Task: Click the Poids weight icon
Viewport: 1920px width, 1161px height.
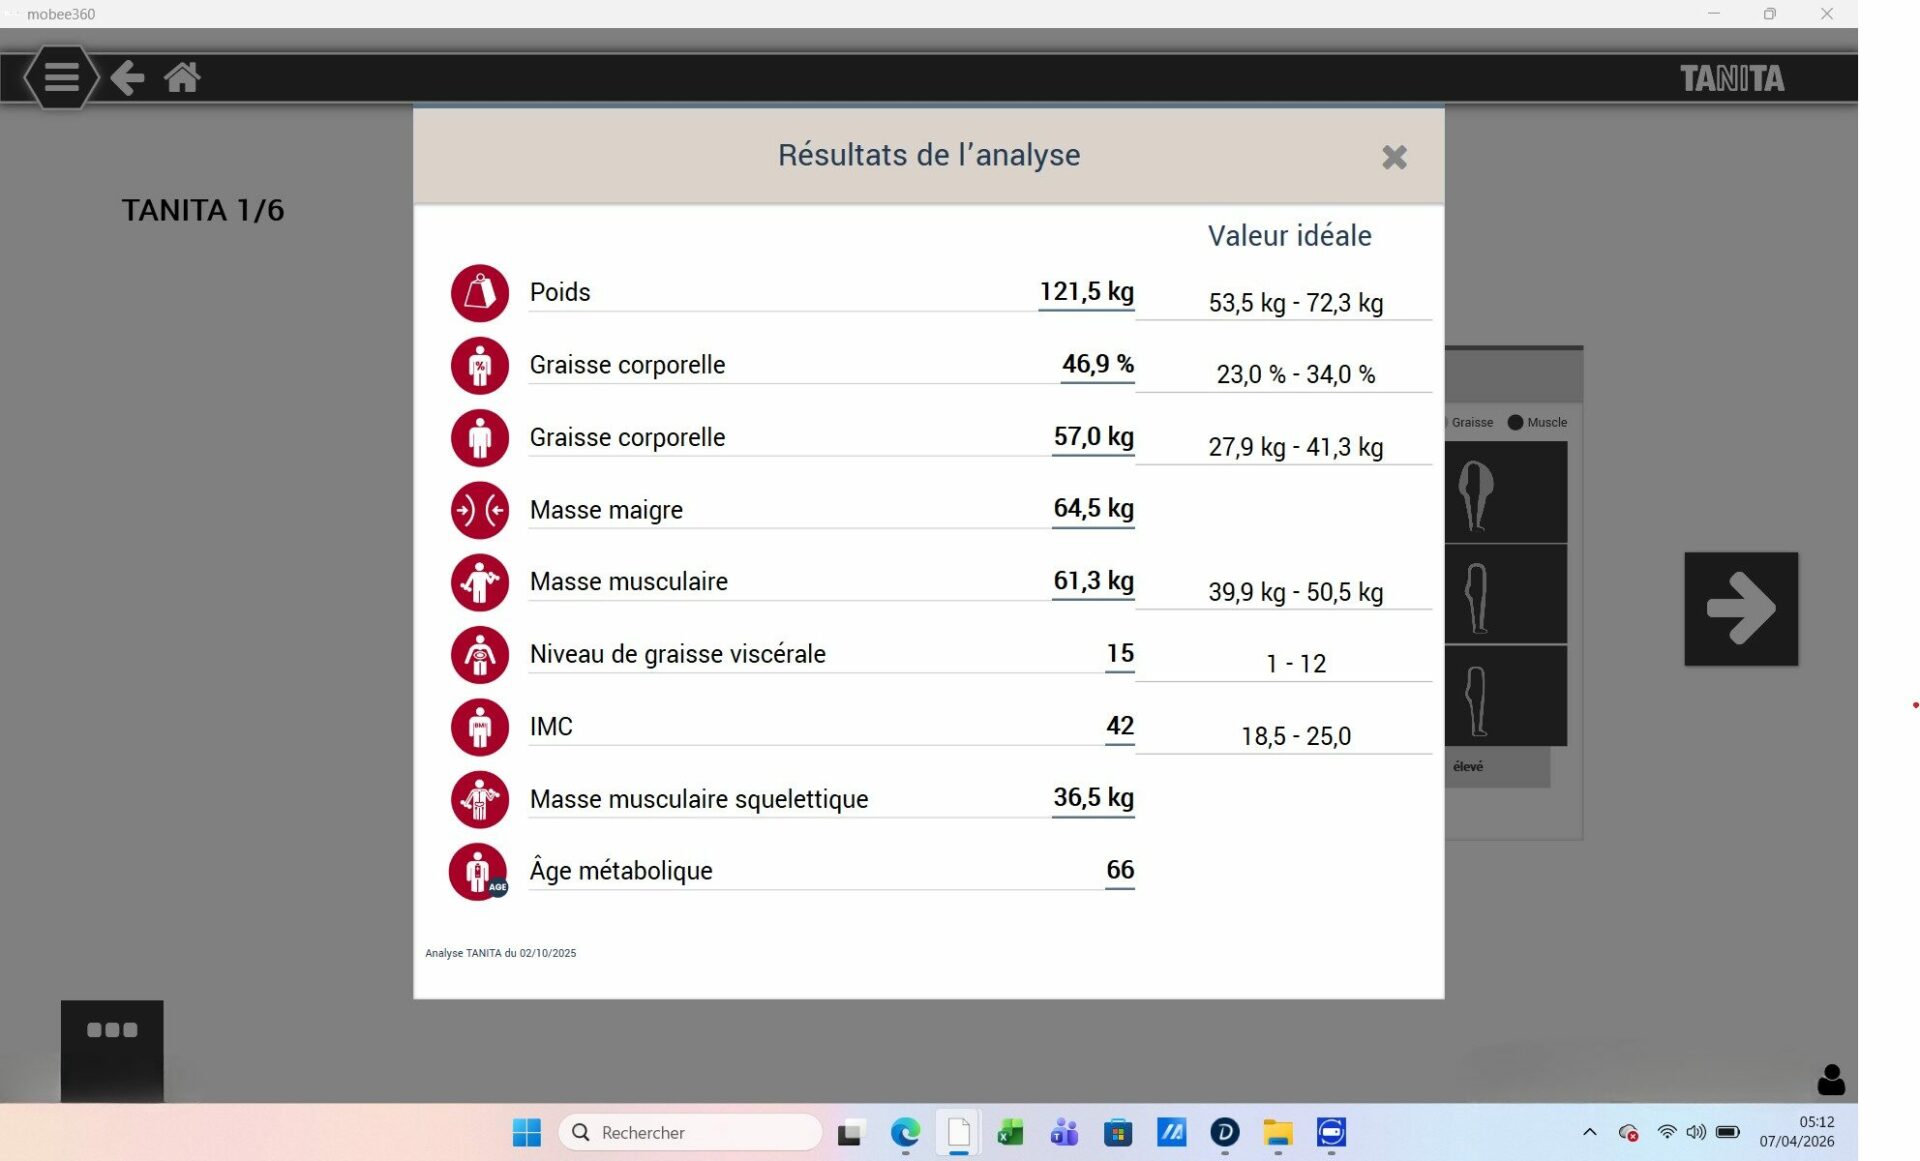Action: click(x=479, y=293)
